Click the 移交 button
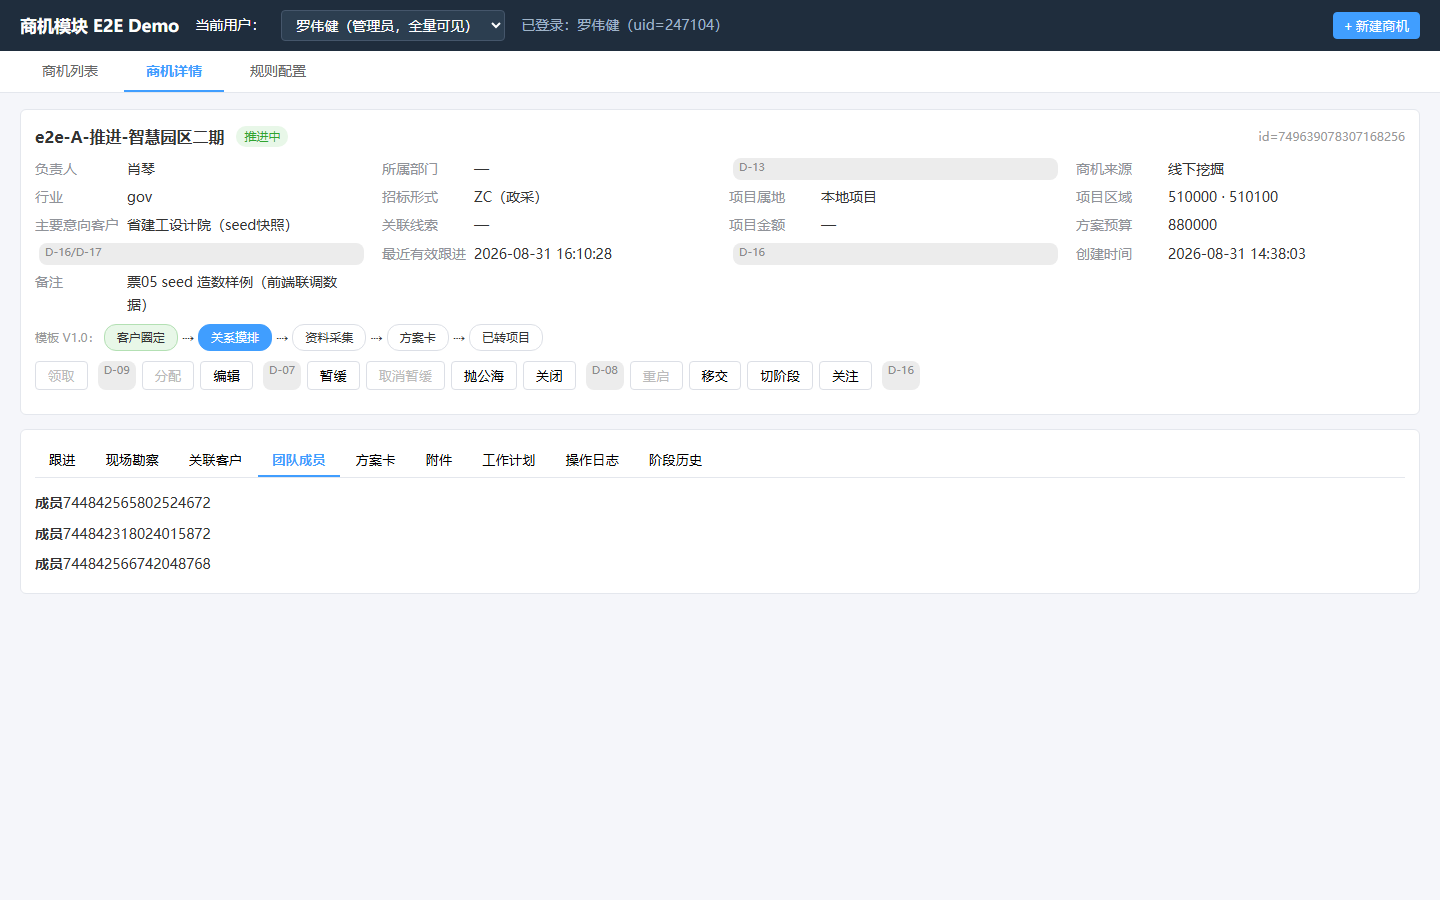The height and width of the screenshot is (900, 1440). tap(715, 376)
